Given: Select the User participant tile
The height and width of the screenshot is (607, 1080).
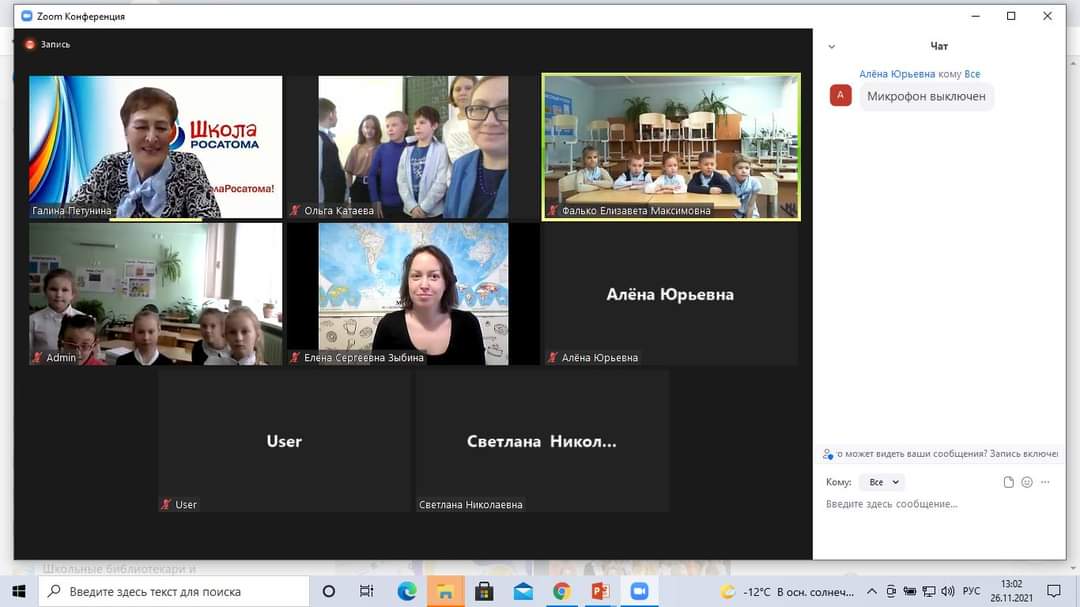Looking at the screenshot, I should [284, 441].
